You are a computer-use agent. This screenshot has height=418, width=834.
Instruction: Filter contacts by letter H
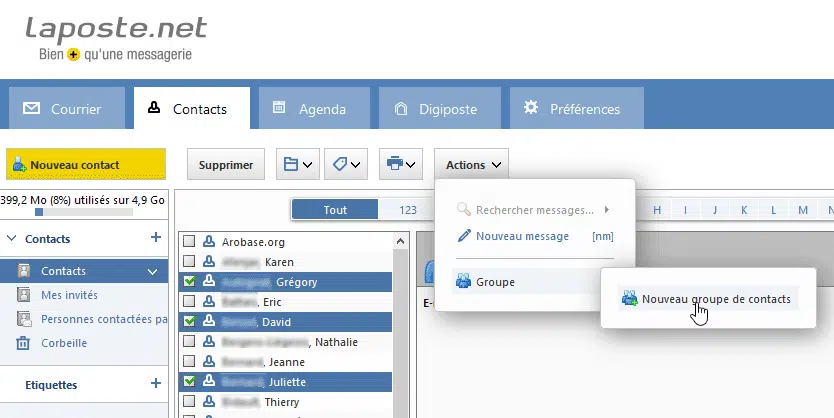[657, 210]
